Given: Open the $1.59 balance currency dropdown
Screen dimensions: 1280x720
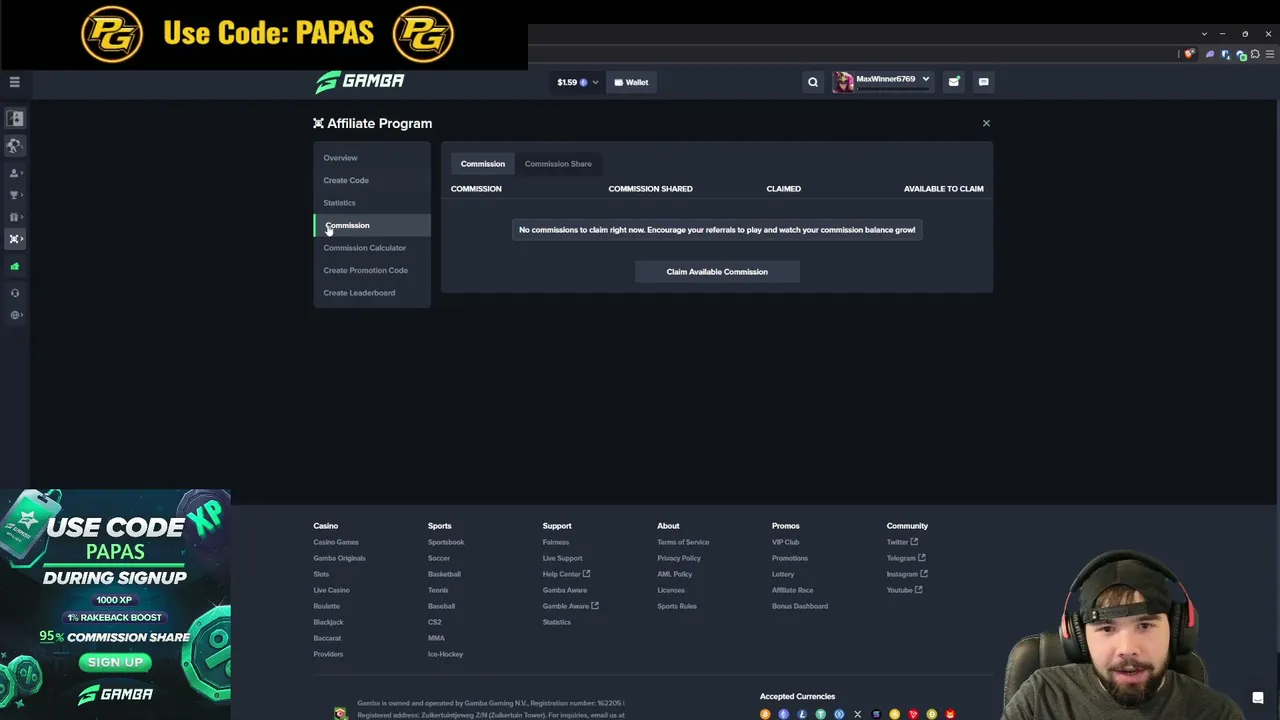Looking at the screenshot, I should click(577, 82).
